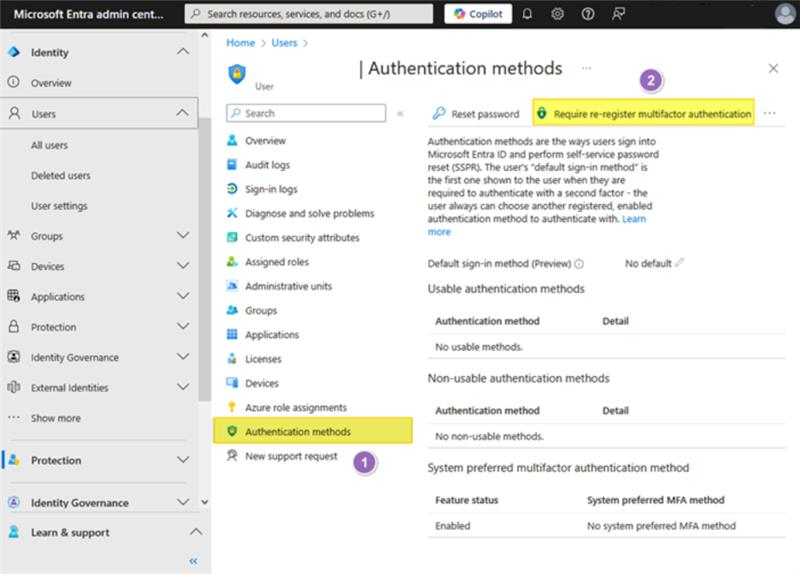Open Overview in user menu
The width and height of the screenshot is (800, 574).
265,141
